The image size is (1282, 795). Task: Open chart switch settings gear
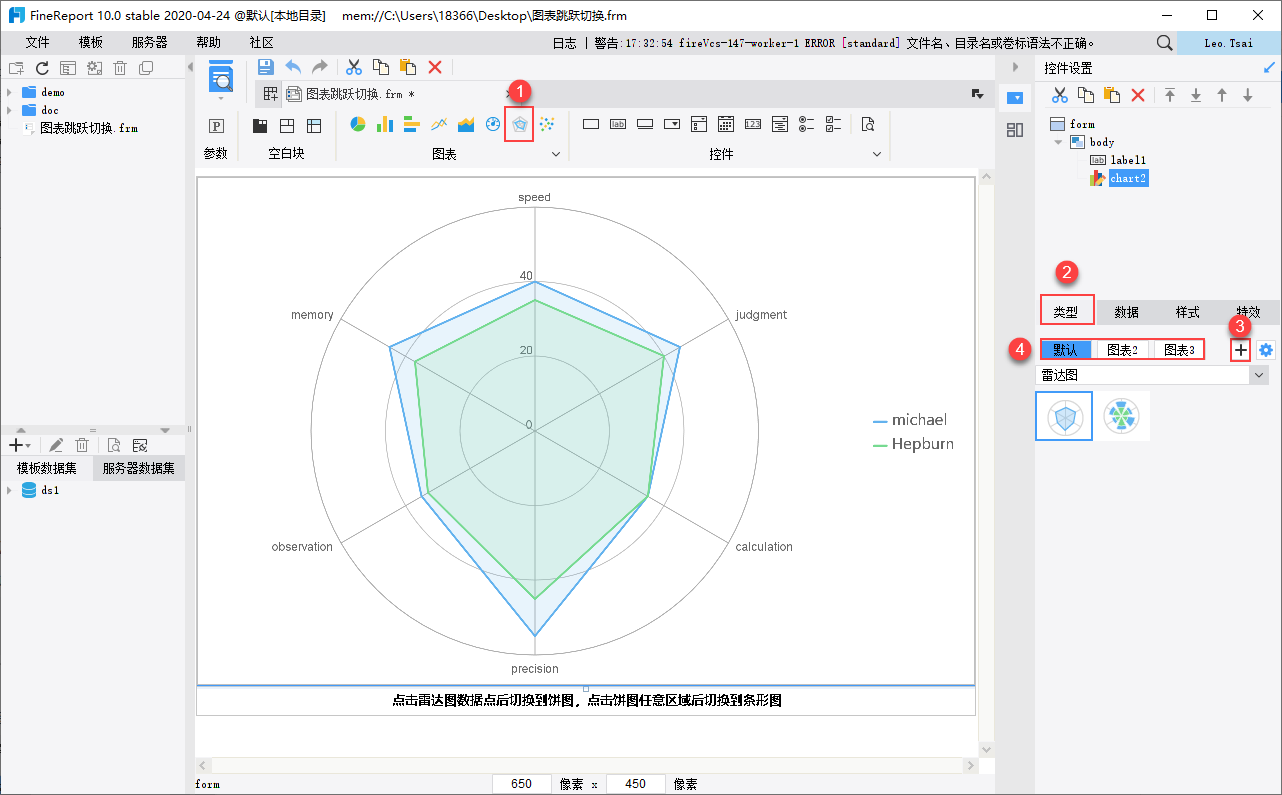(x=1266, y=350)
